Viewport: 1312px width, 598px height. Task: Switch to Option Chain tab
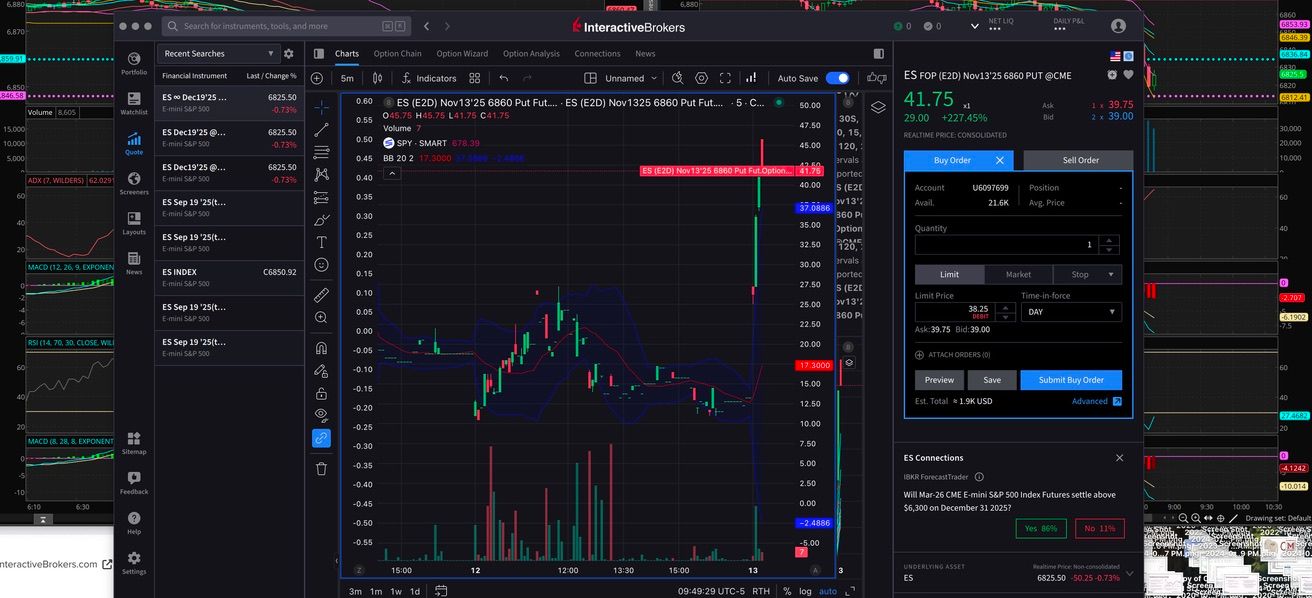pos(397,54)
